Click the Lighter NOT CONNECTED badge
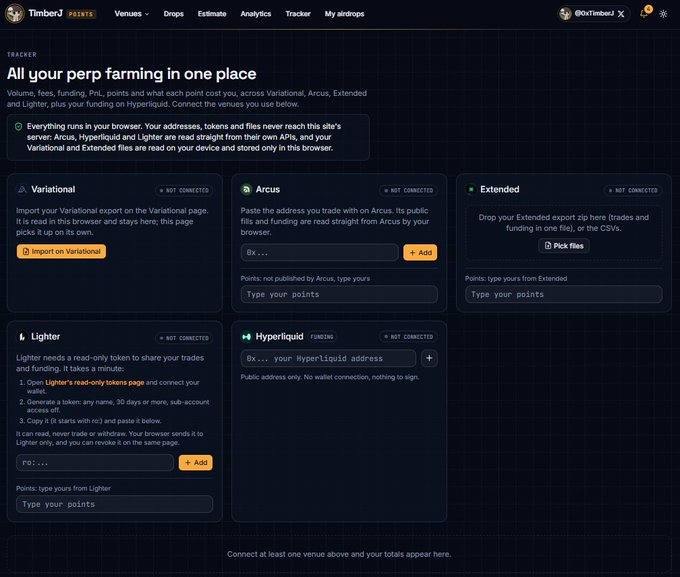 pos(184,338)
